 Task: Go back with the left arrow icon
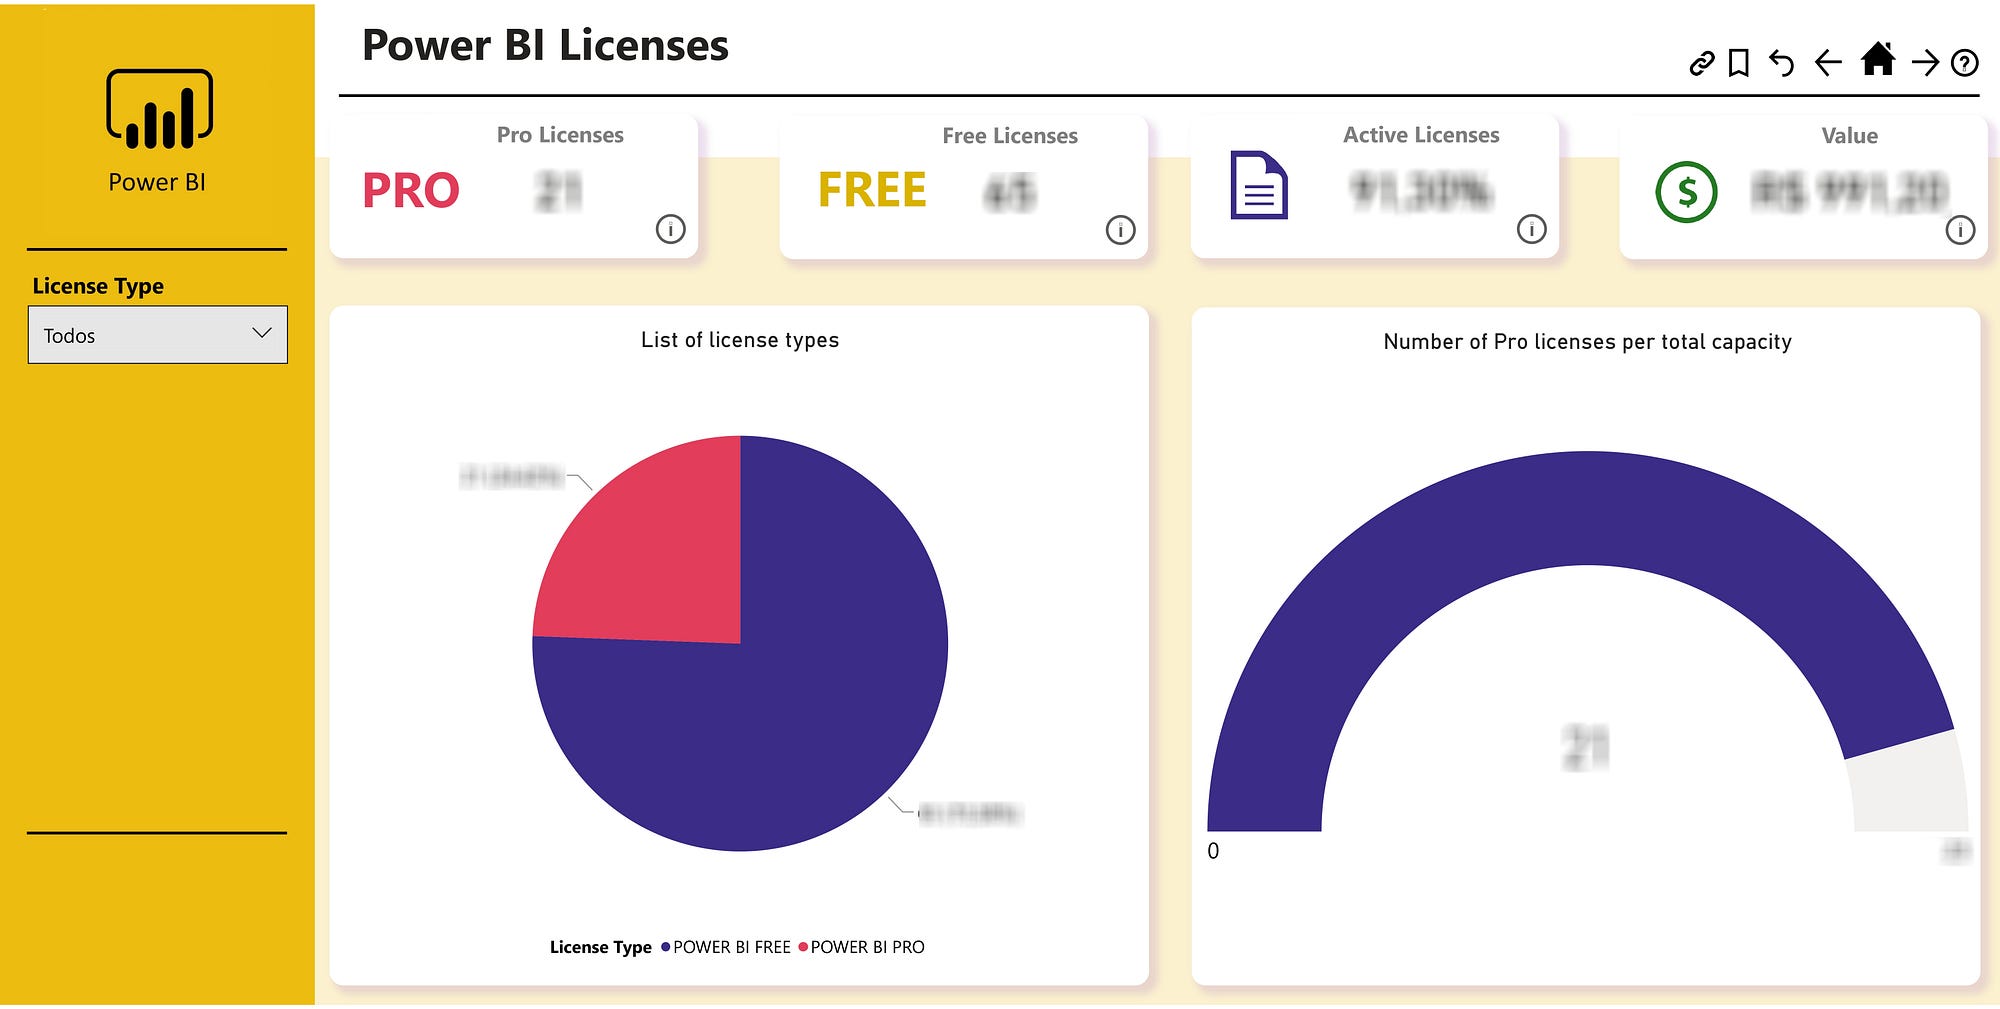(x=1828, y=63)
